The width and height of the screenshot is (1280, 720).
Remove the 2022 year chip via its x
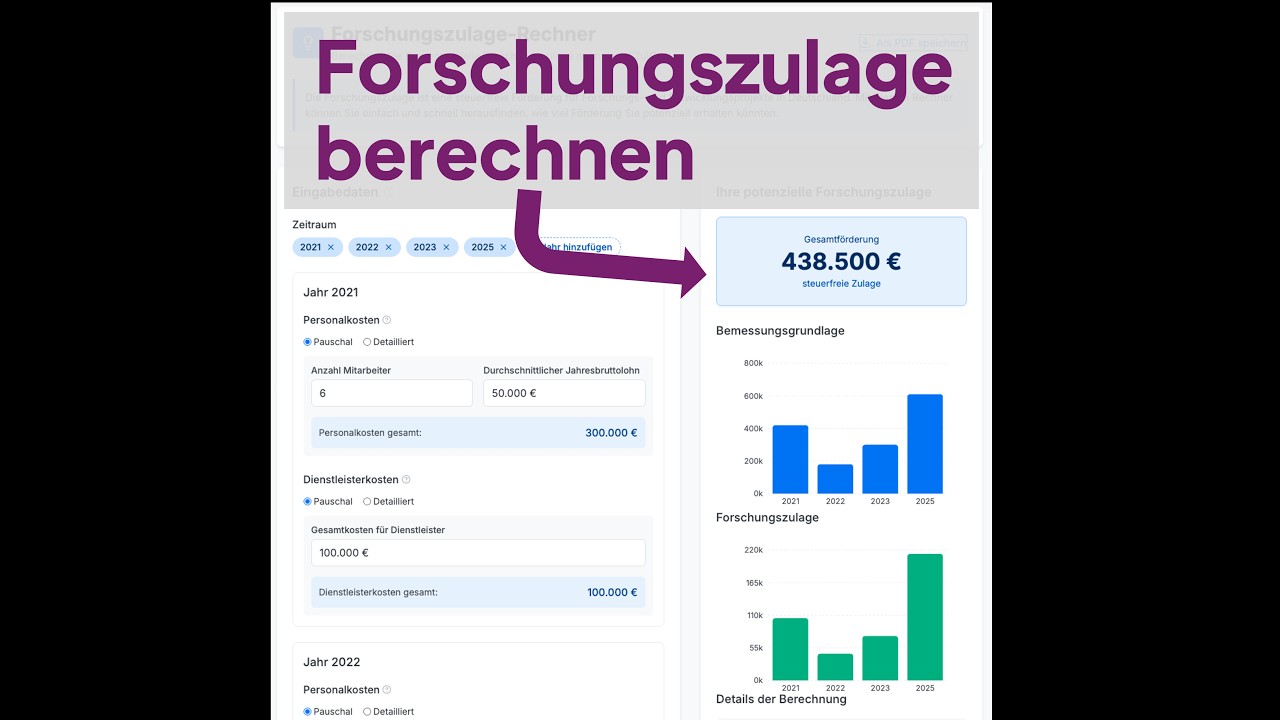(389, 247)
